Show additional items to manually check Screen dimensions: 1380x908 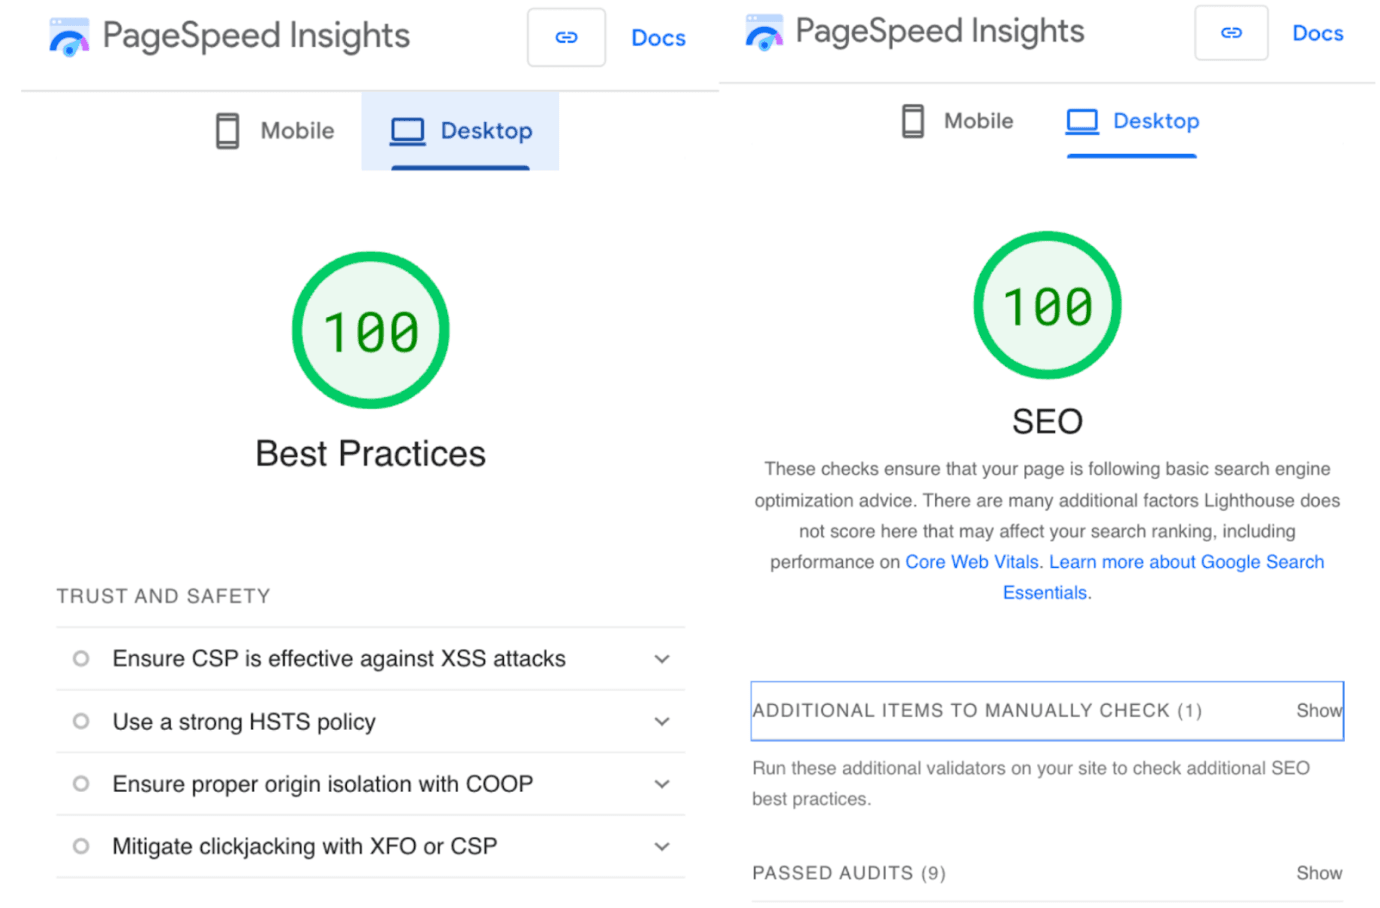click(1318, 711)
